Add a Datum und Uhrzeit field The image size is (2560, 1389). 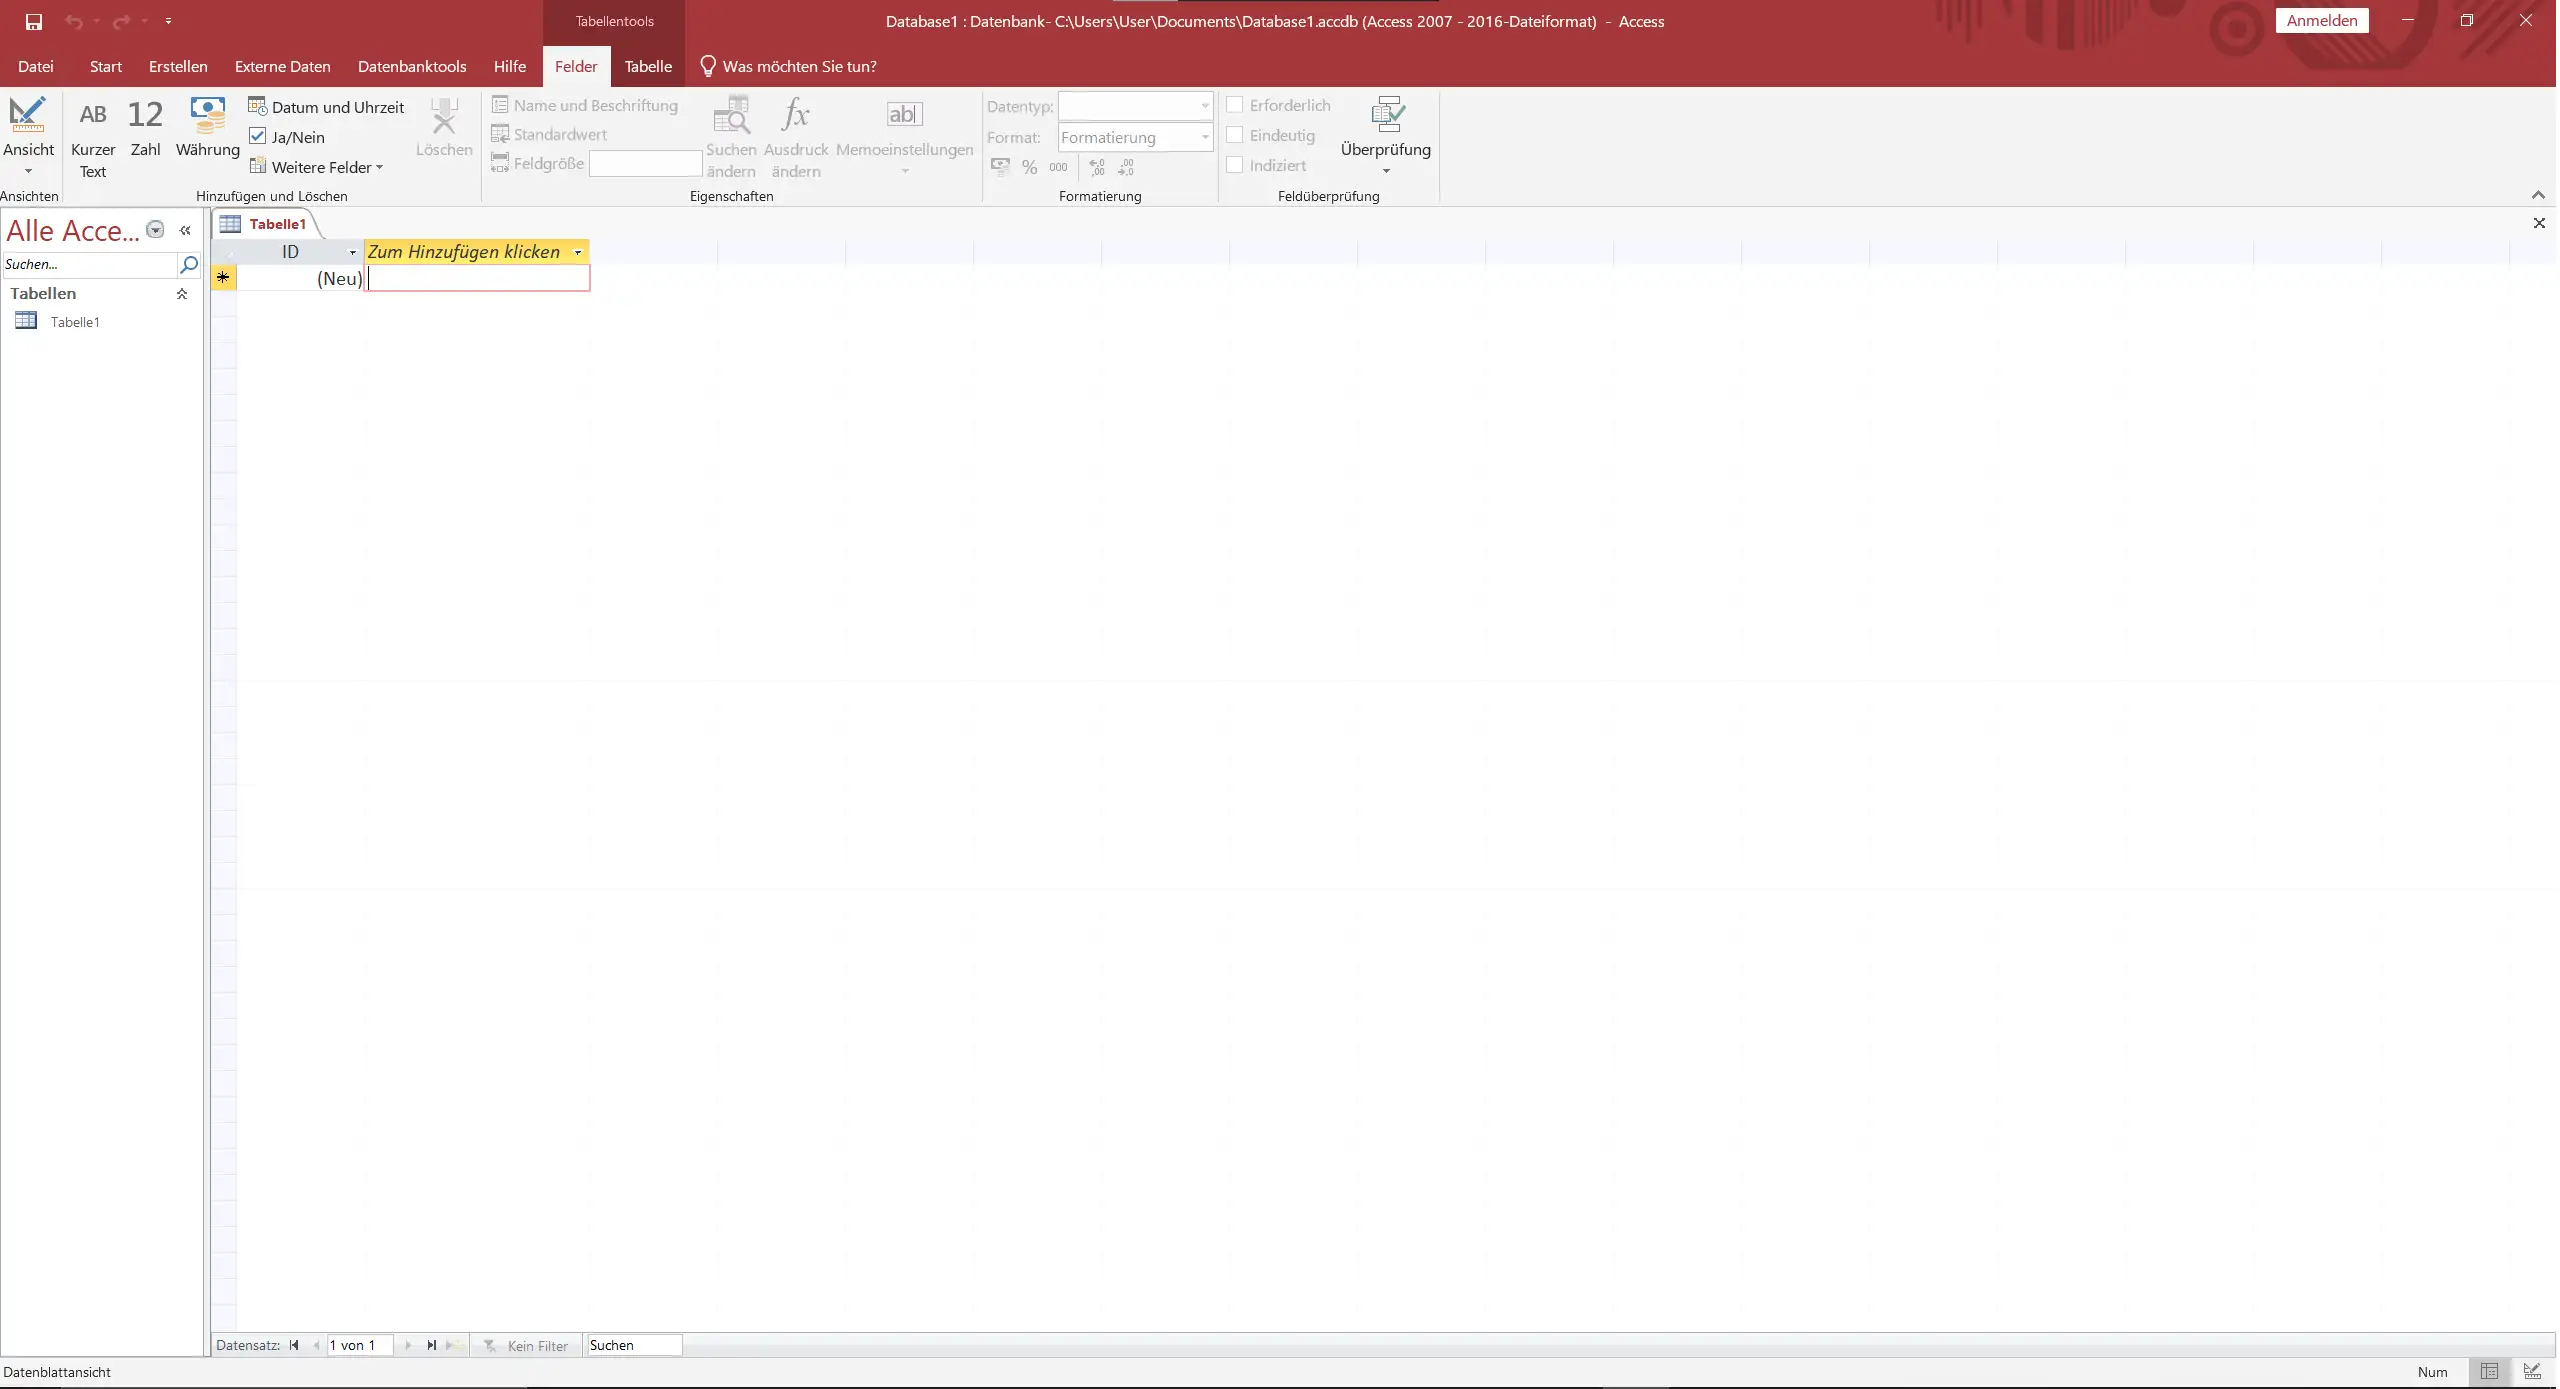326,107
